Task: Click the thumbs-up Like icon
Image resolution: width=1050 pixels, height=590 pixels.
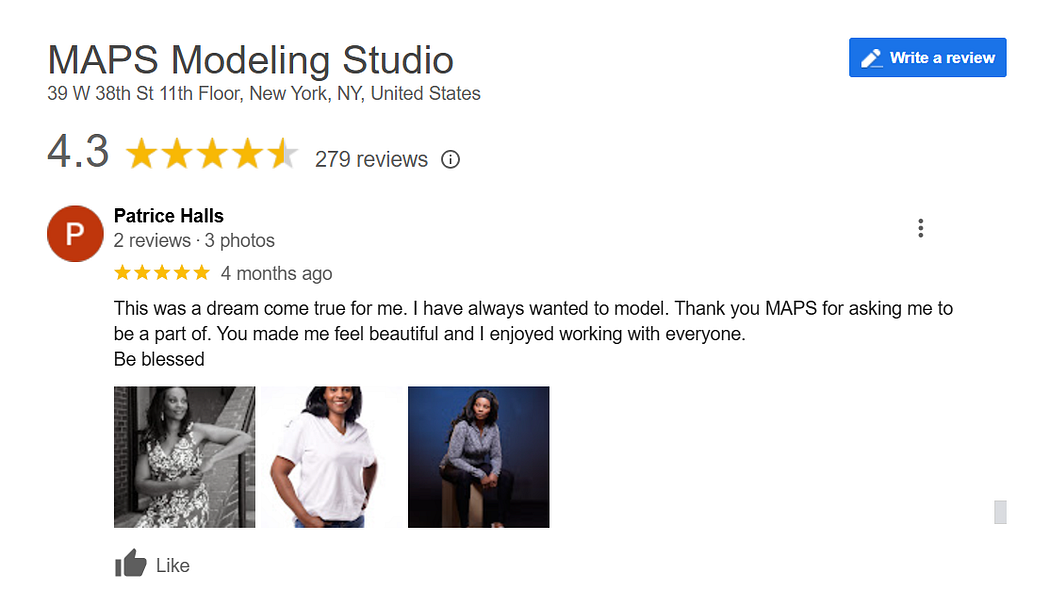Action: click(x=131, y=563)
